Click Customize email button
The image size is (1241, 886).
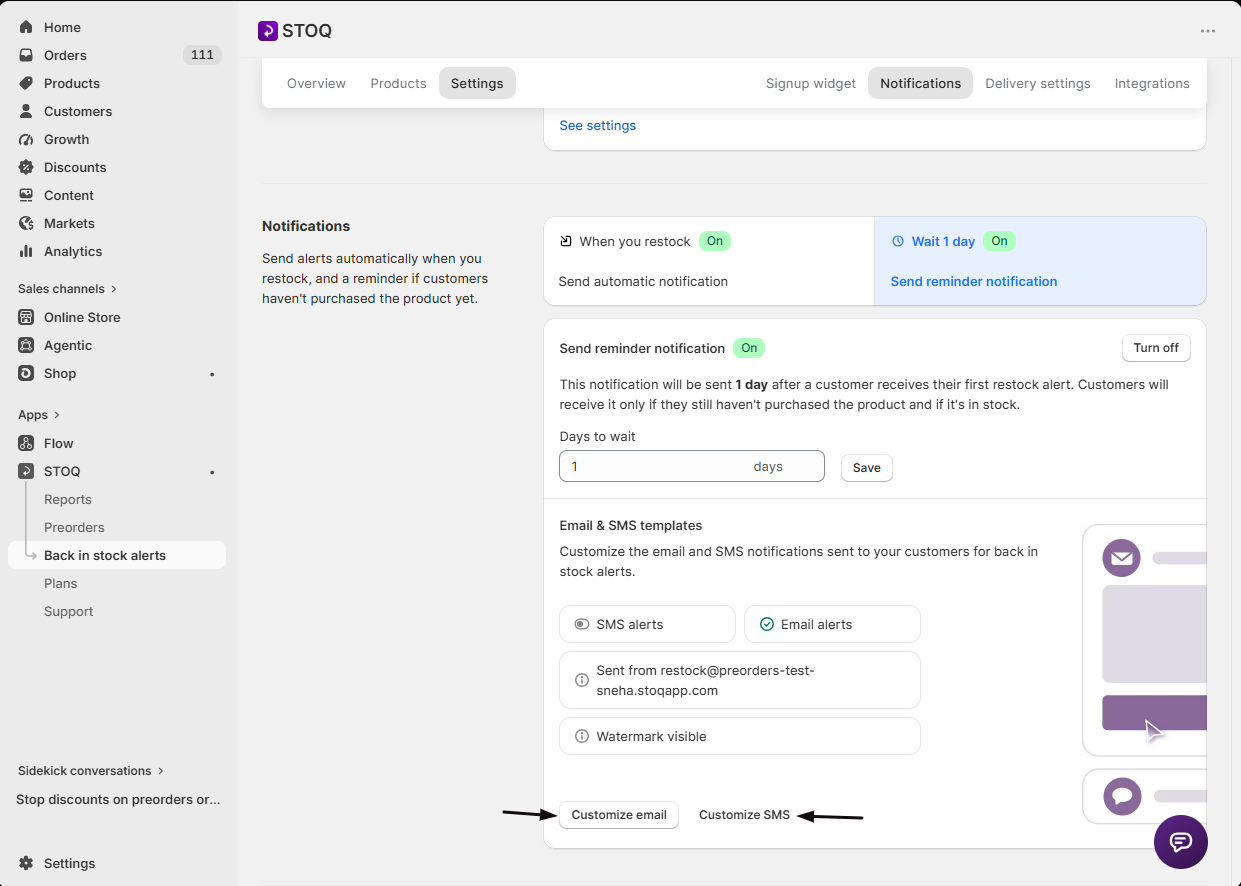coord(619,815)
